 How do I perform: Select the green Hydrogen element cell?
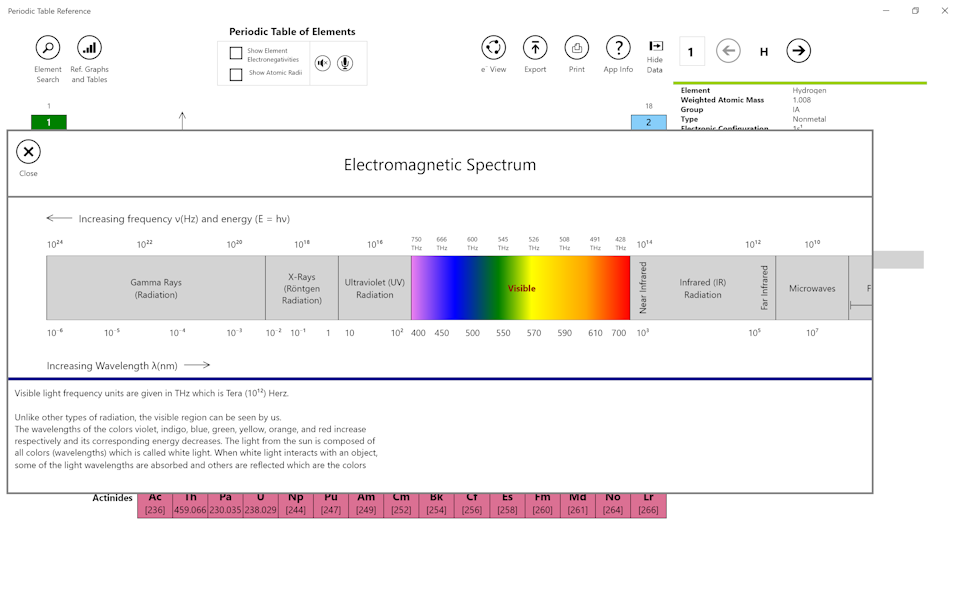coord(48,122)
